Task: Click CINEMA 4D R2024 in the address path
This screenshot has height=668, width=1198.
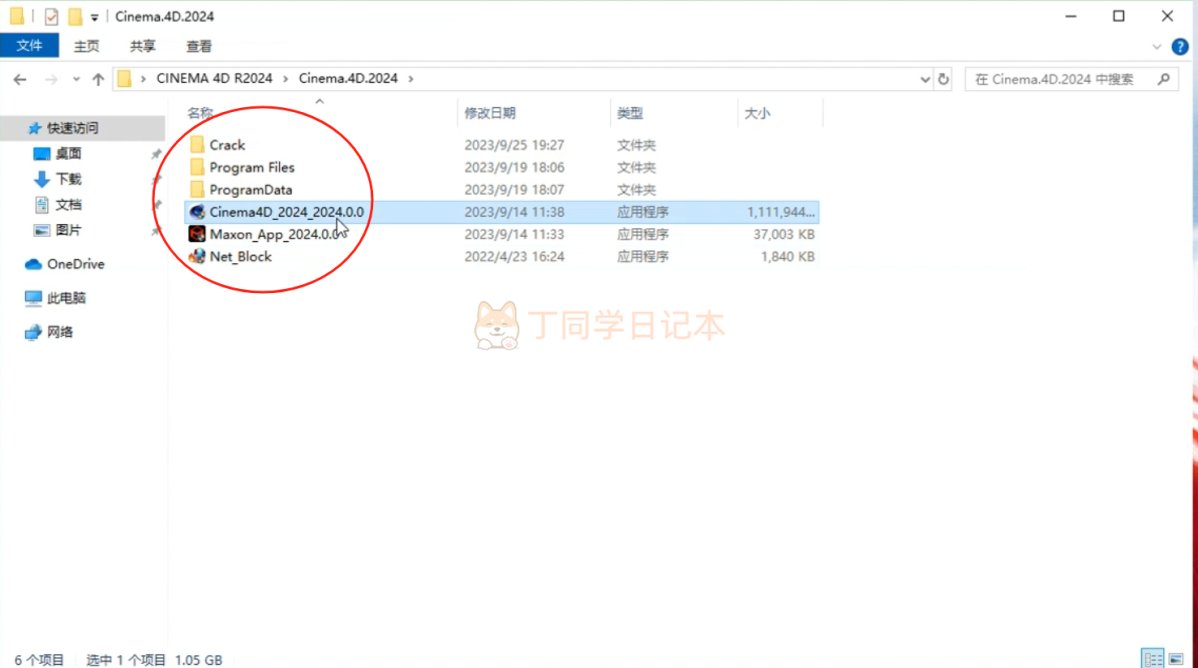Action: (x=214, y=78)
